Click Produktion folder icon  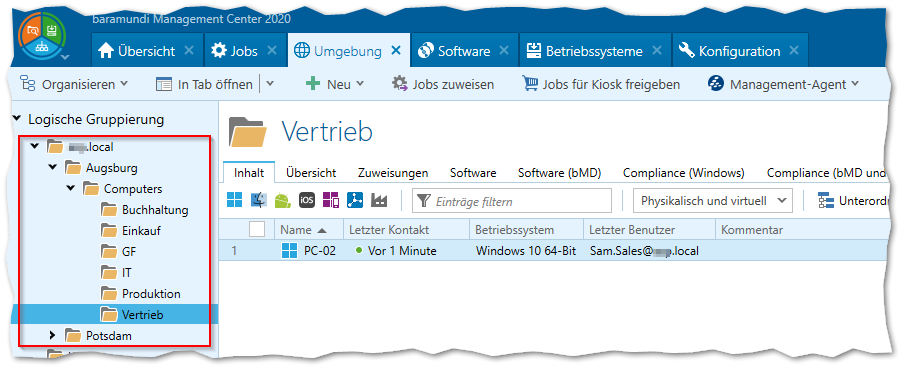coord(109,294)
